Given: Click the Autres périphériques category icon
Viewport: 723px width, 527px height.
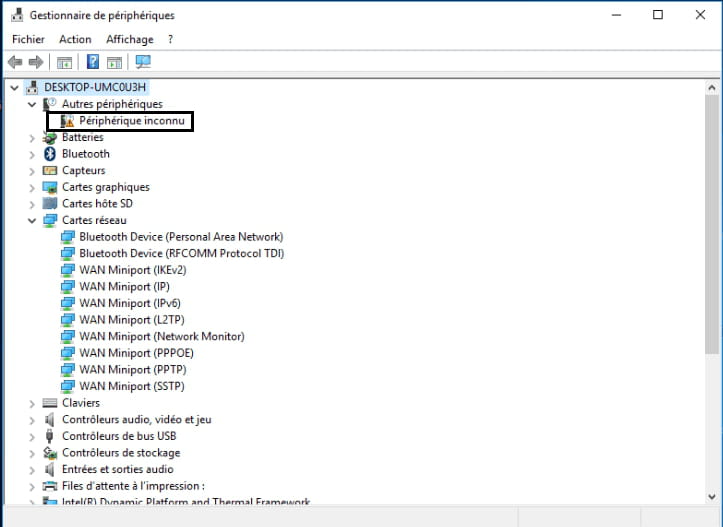Looking at the screenshot, I should [49, 104].
